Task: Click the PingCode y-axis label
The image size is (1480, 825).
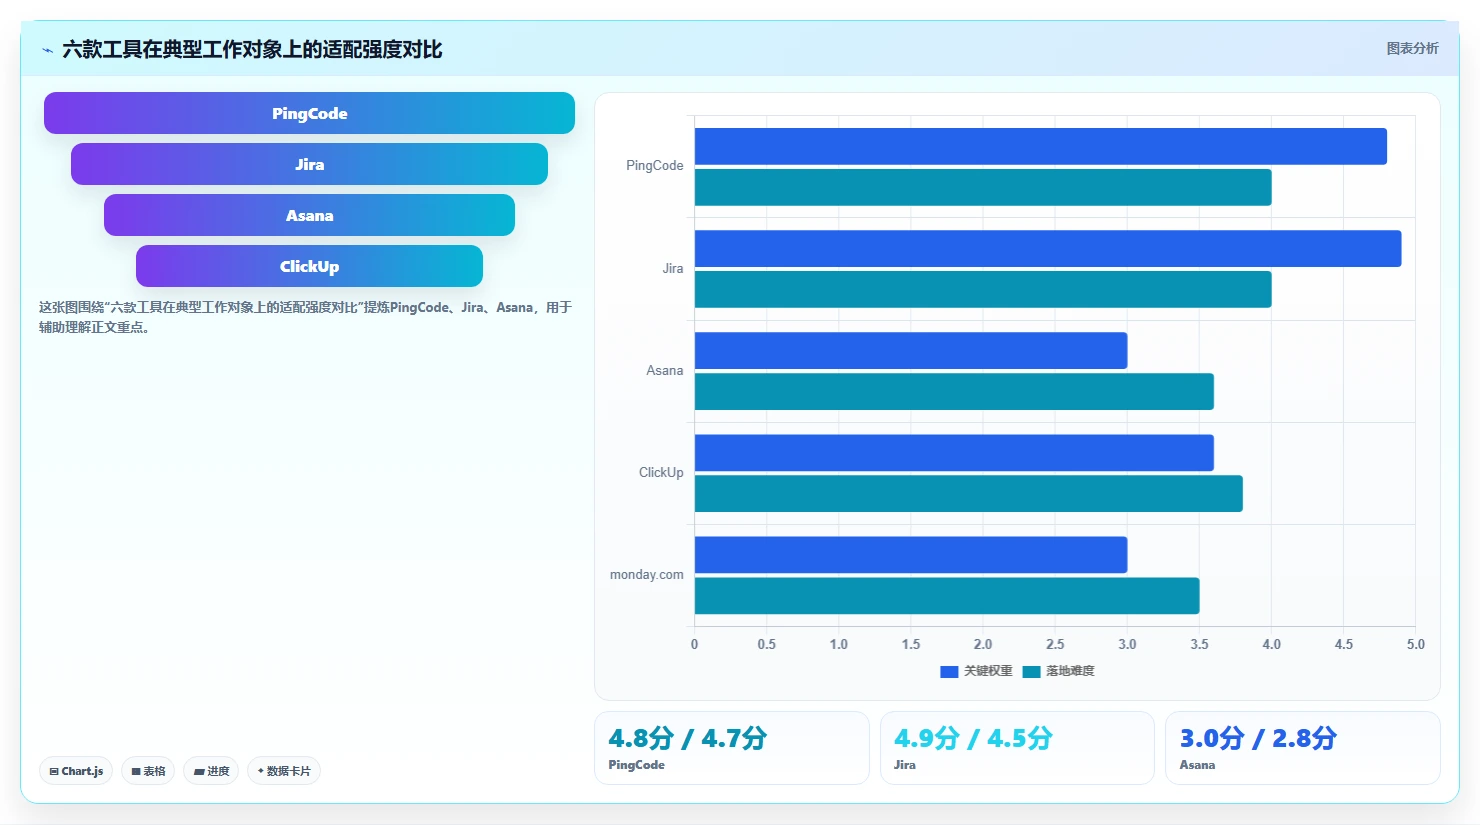Action: click(x=655, y=166)
